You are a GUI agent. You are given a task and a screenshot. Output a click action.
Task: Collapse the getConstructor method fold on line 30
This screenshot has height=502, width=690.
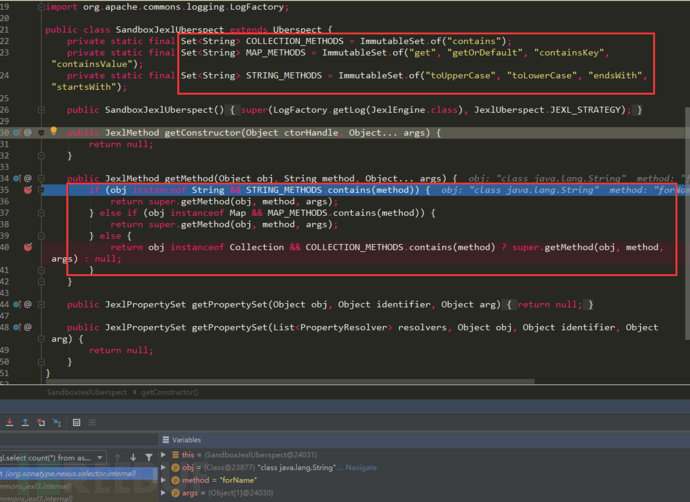click(x=41, y=132)
